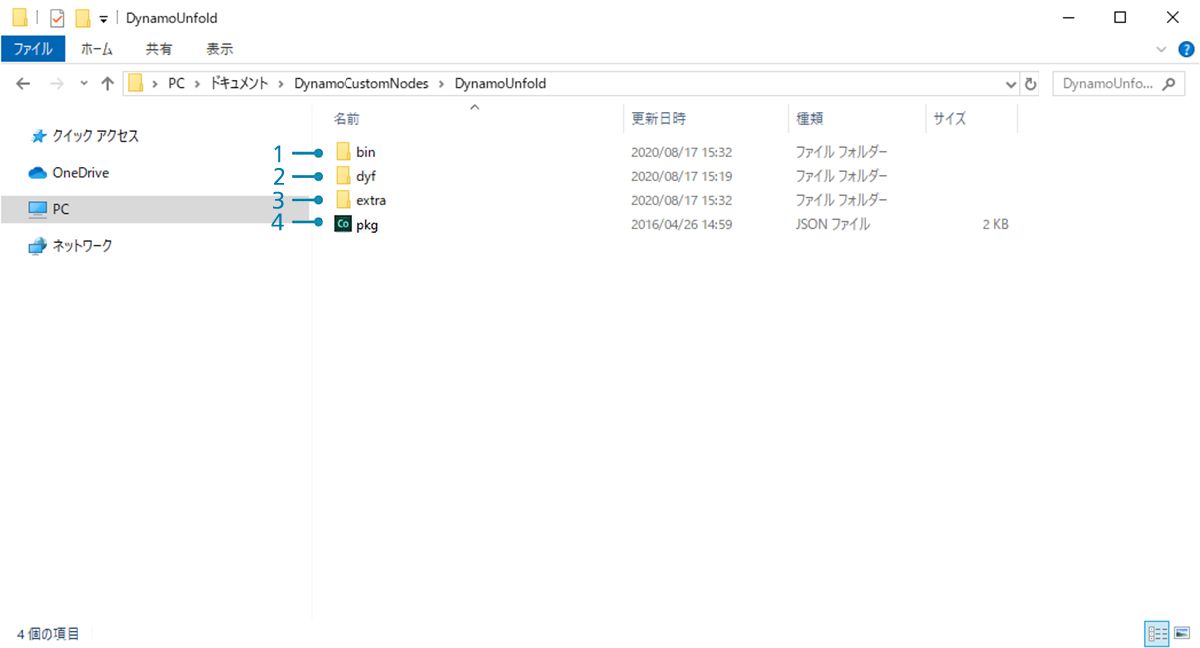Viewport: 1200px width, 648px height.
Task: Expand the DynamoCustomNodes breadcrumb chevron
Action: pyautogui.click(x=442, y=84)
